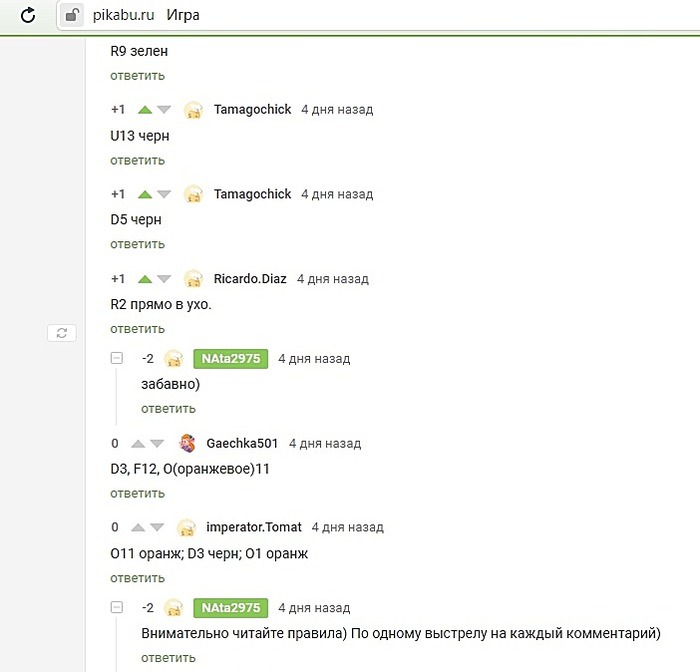Click the browser reload icon

click(x=28, y=15)
